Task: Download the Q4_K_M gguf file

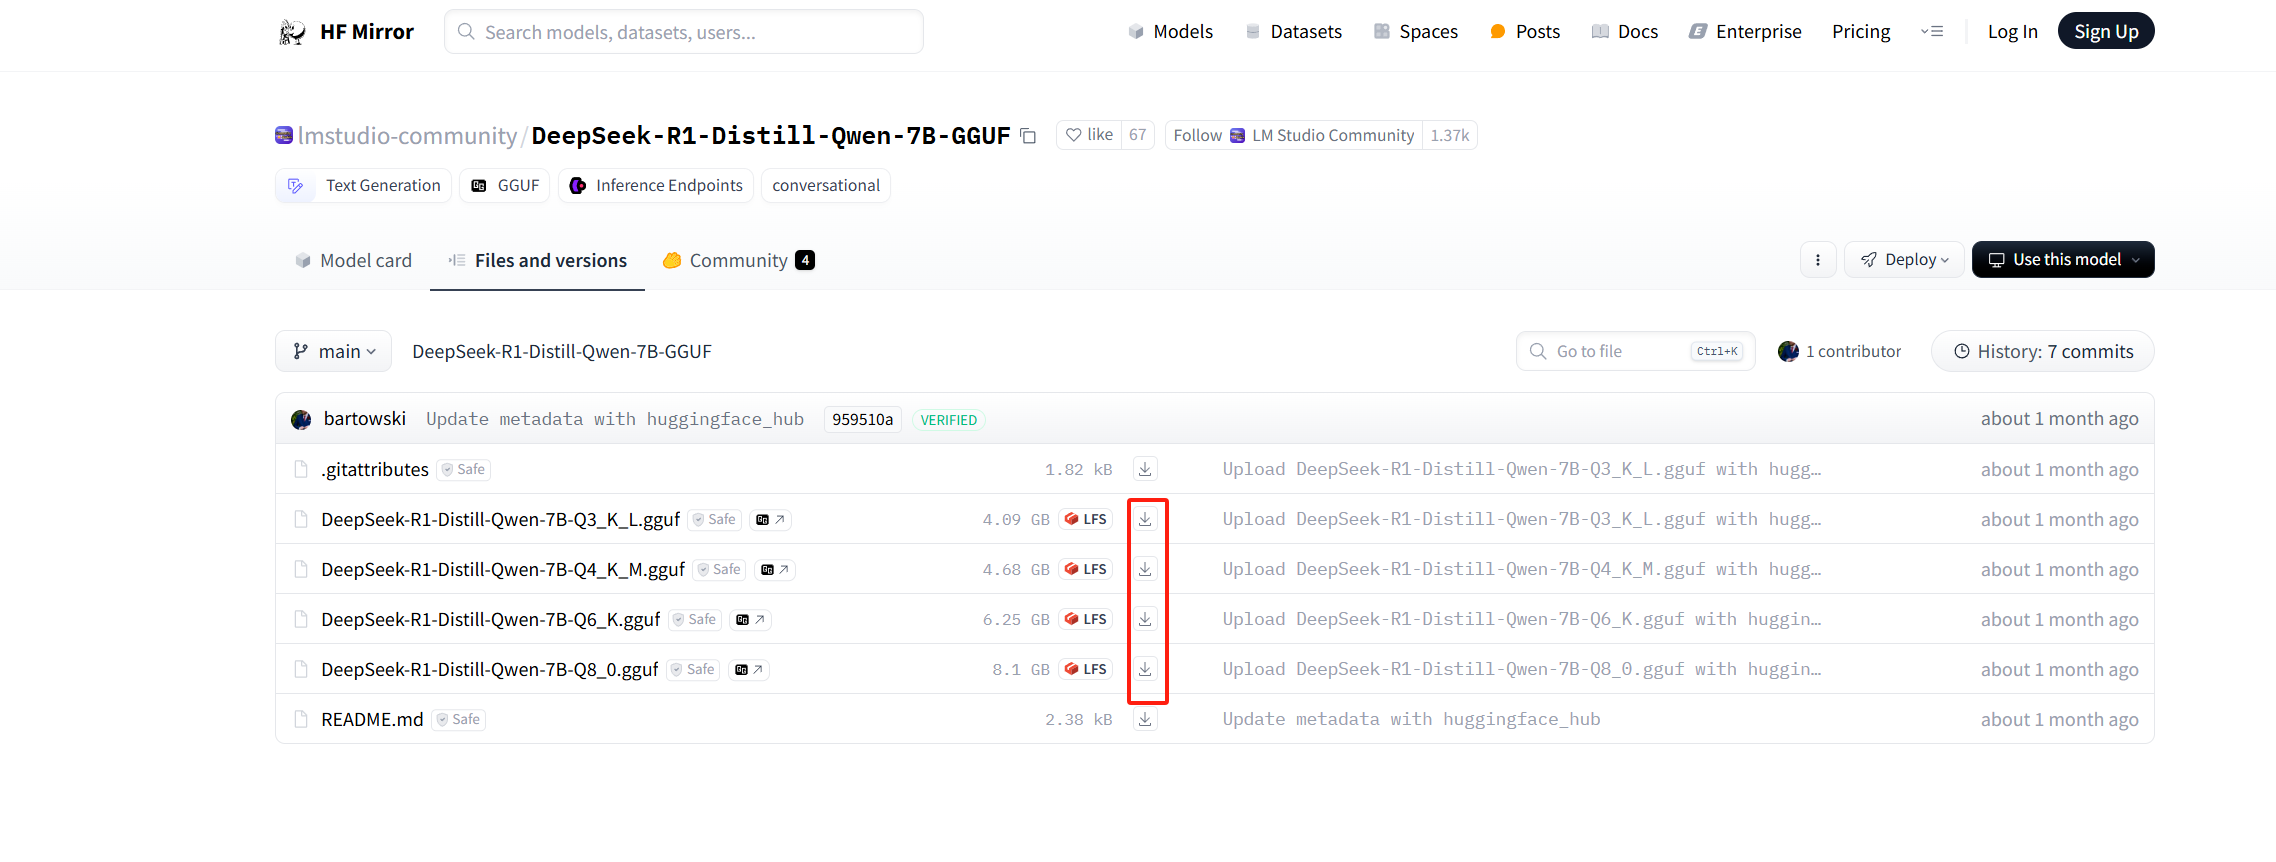Action: 1145,569
